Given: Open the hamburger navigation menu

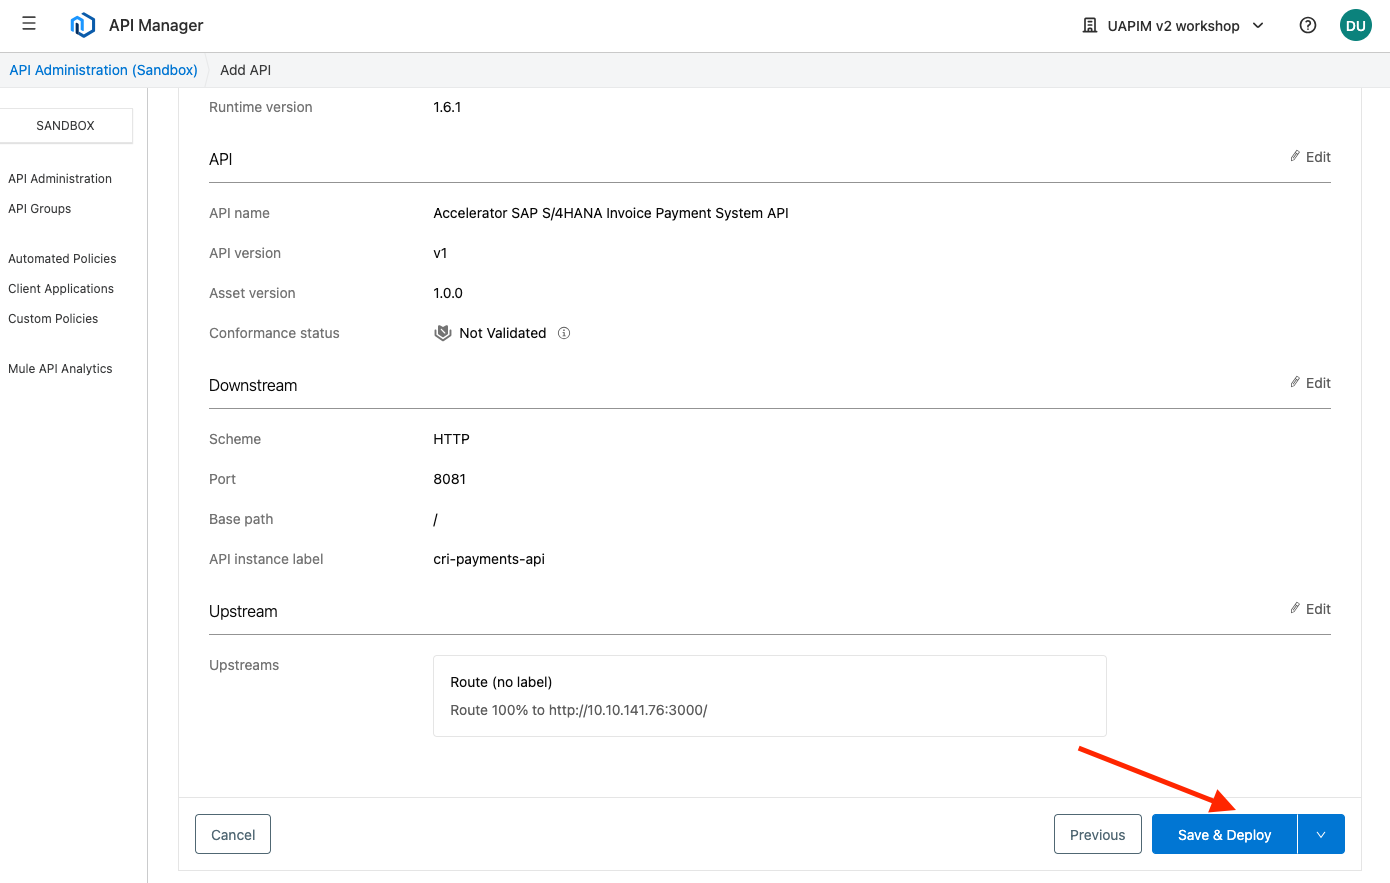Looking at the screenshot, I should point(29,23).
